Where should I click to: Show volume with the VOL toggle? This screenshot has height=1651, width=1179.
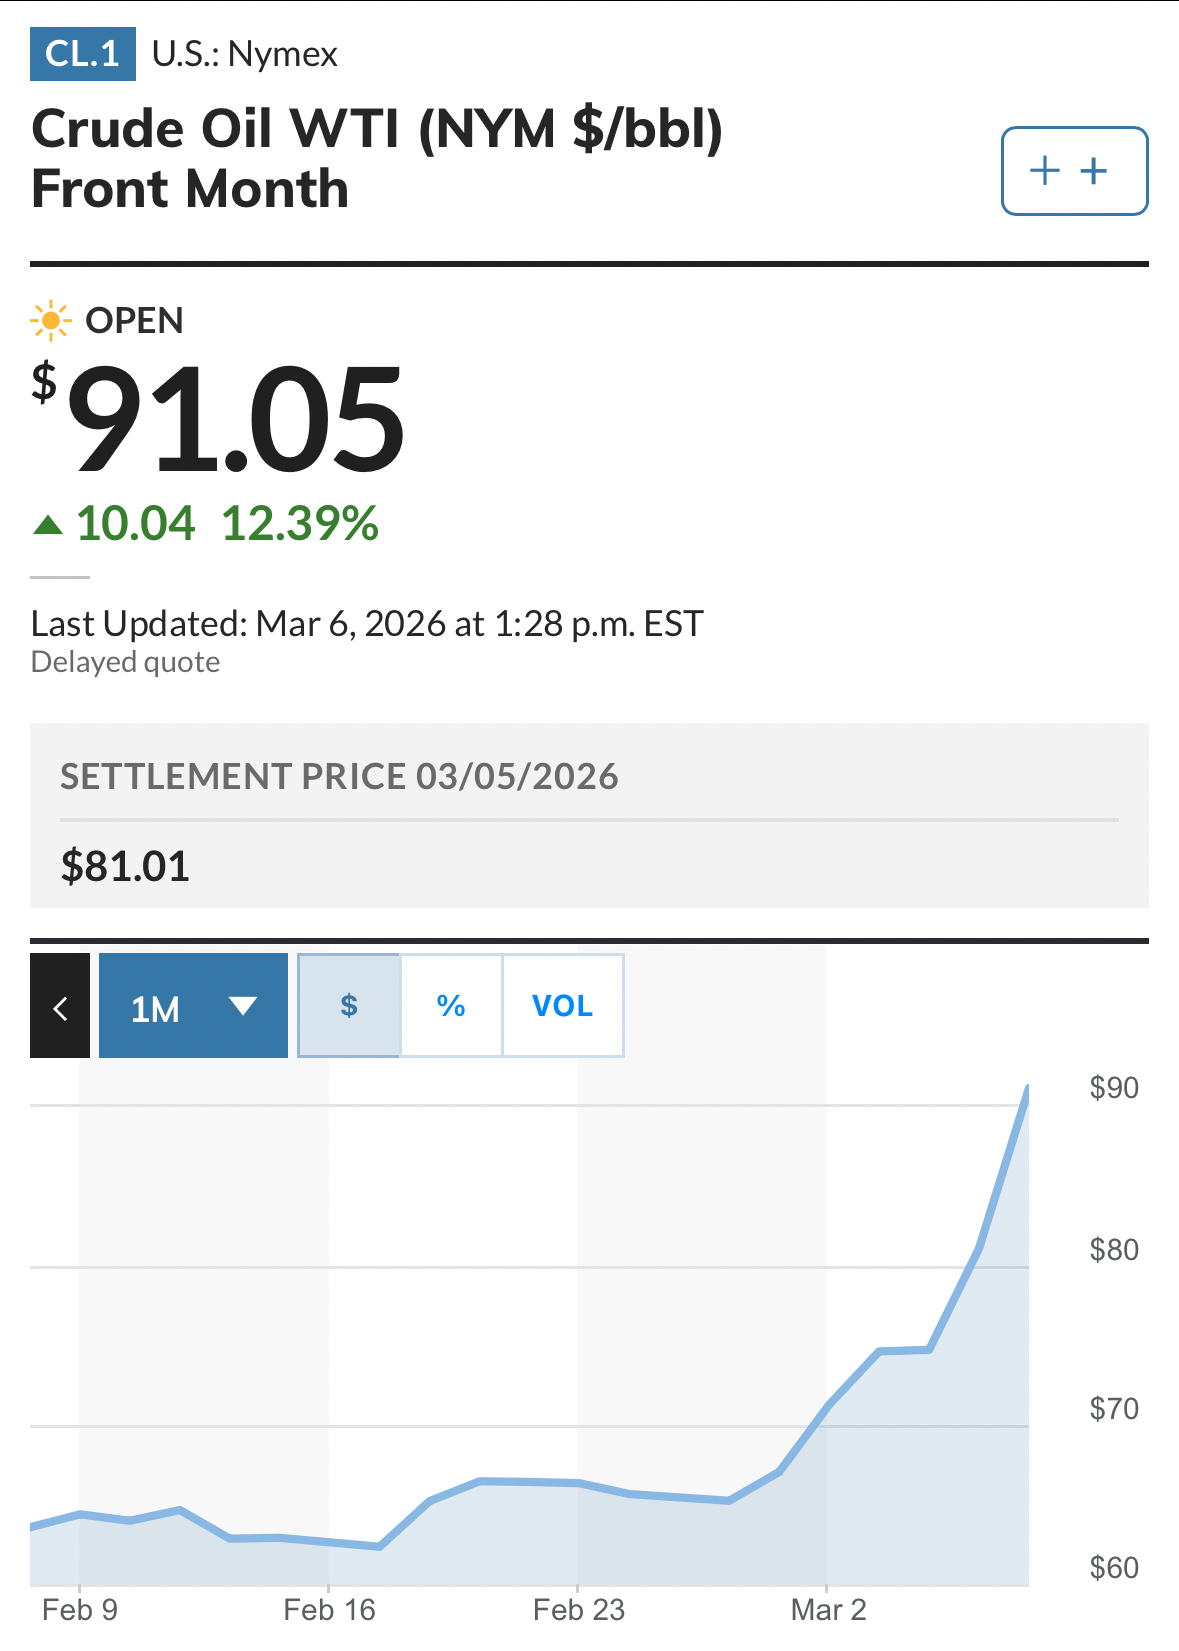tap(562, 1006)
